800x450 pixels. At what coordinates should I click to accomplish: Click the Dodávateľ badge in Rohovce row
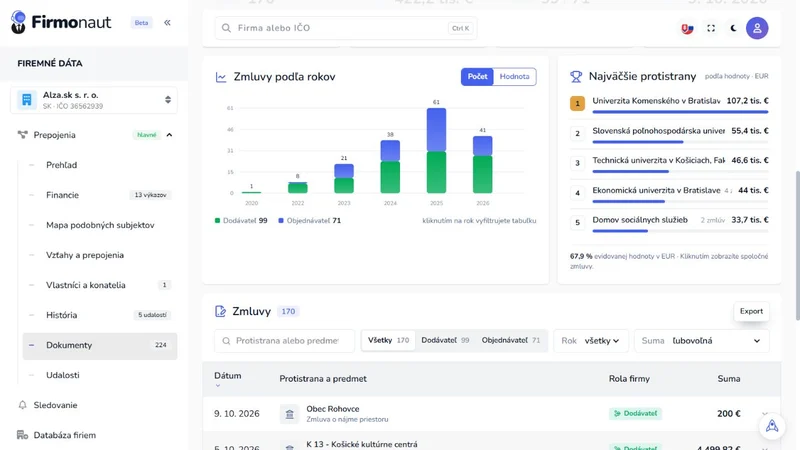pos(635,414)
